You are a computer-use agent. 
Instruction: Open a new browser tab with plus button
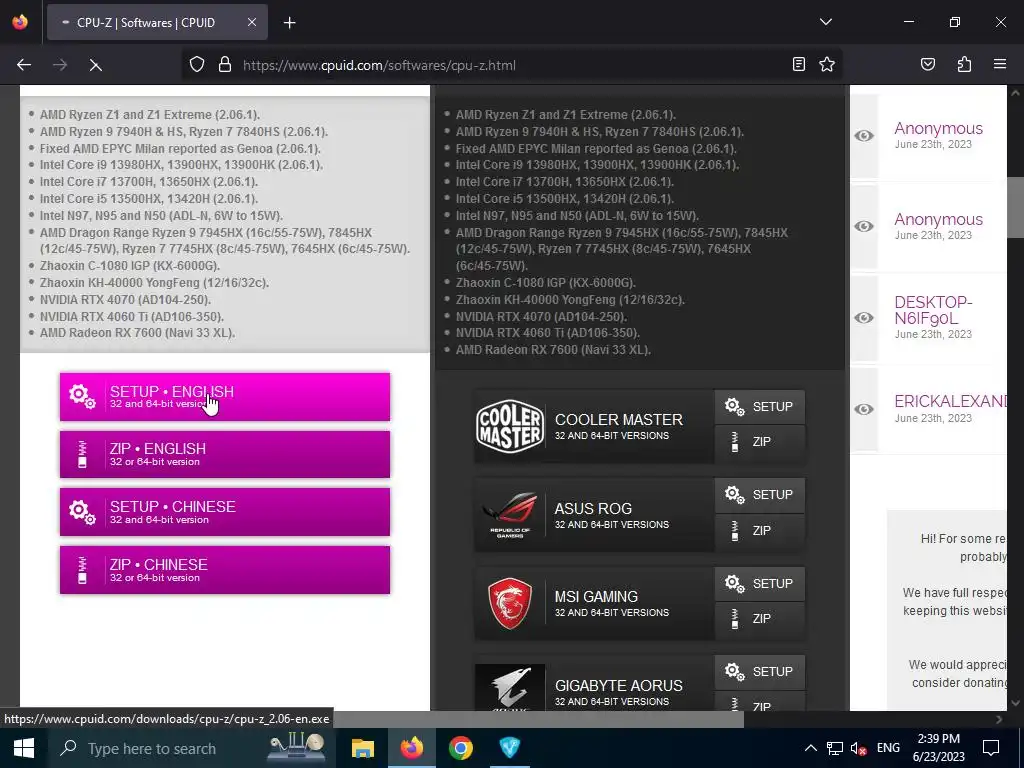[x=289, y=23]
